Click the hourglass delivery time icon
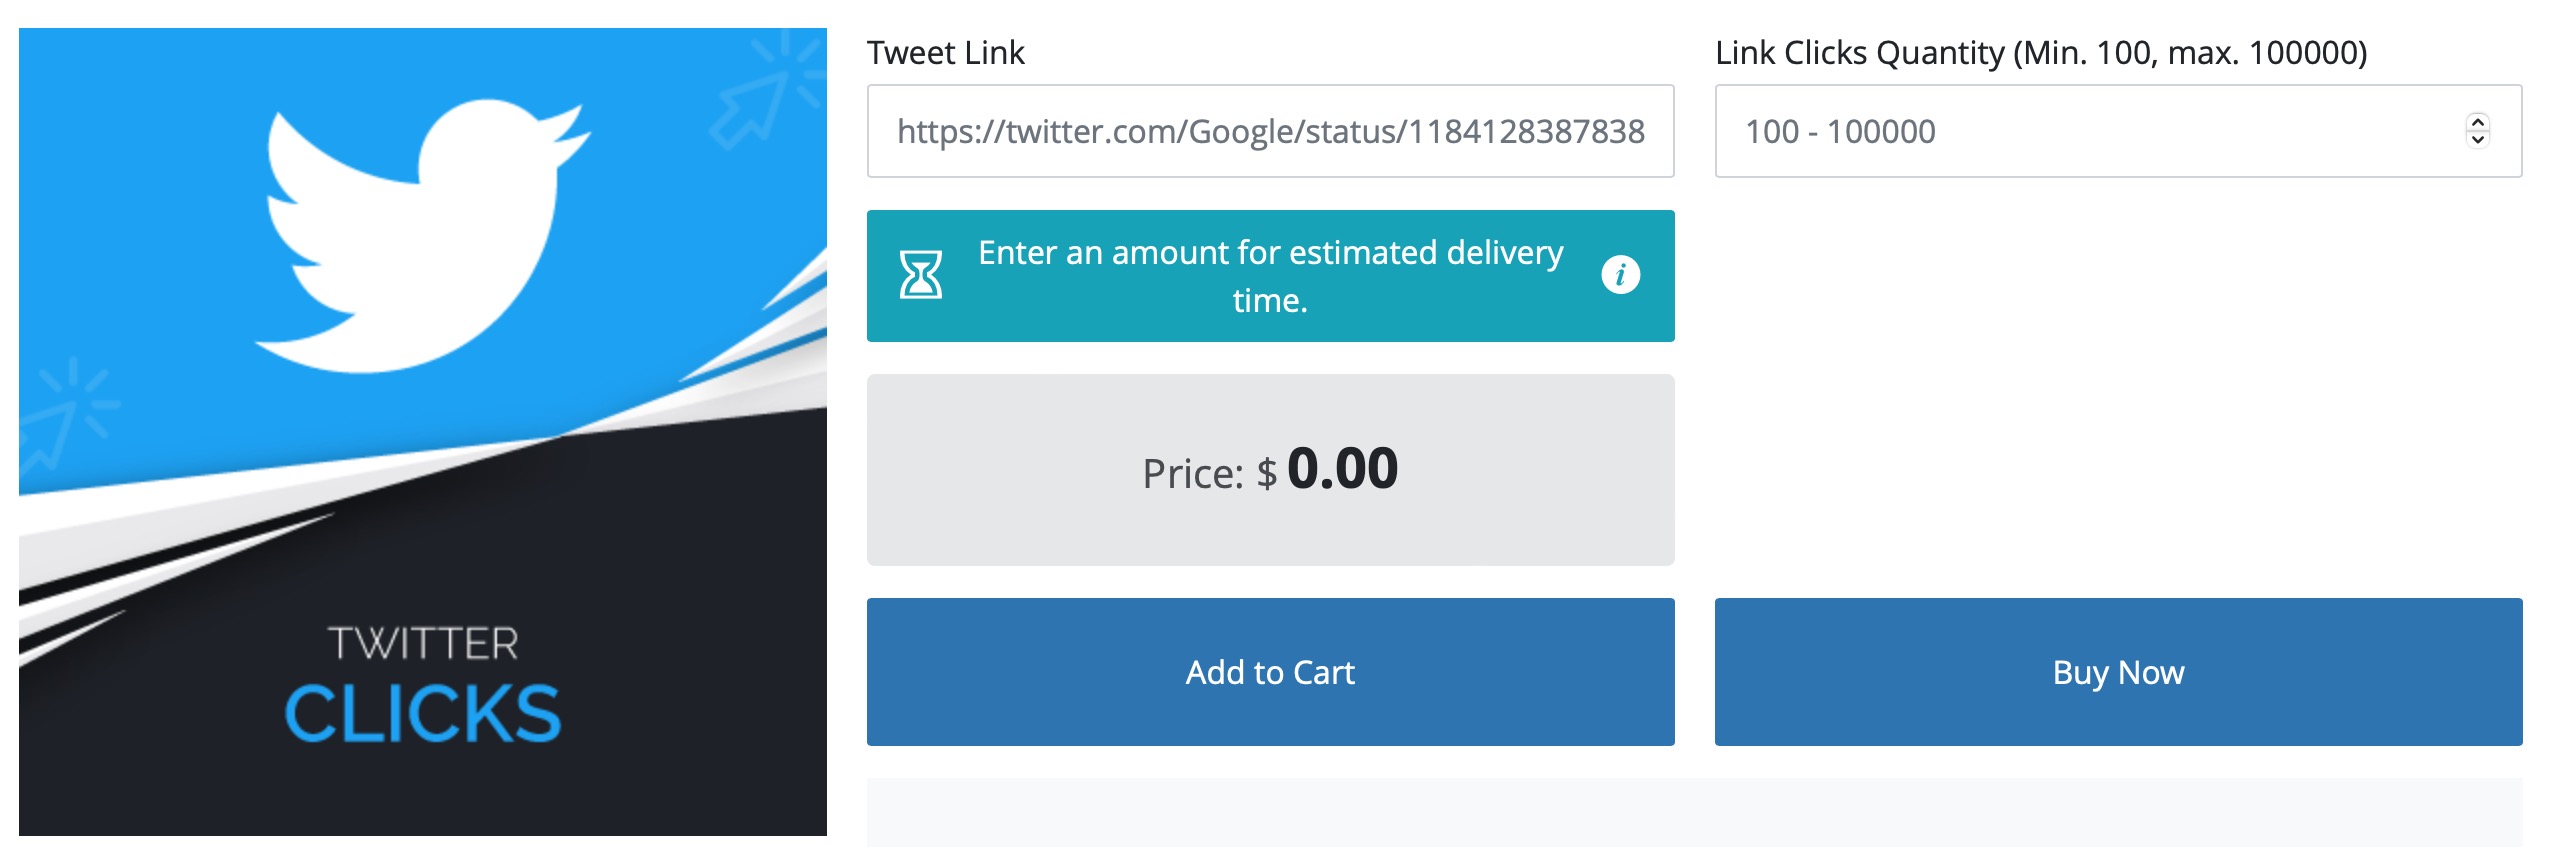This screenshot has height=847, width=2557. 920,275
